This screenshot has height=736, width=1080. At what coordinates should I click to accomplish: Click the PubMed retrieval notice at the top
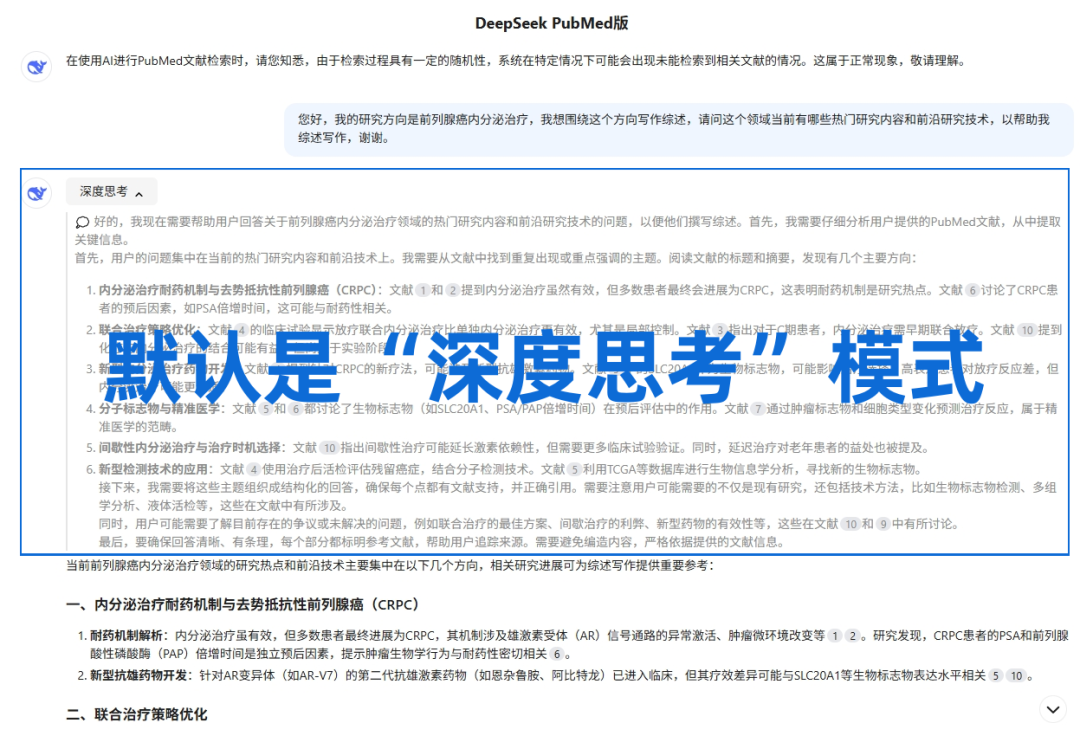(517, 61)
